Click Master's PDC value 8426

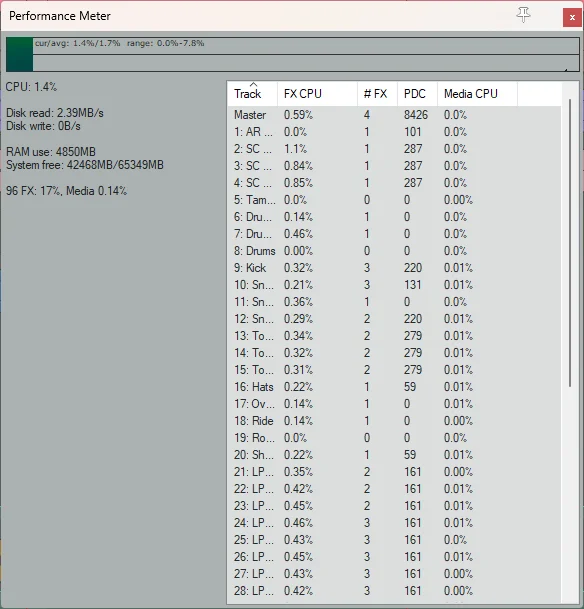click(x=415, y=115)
